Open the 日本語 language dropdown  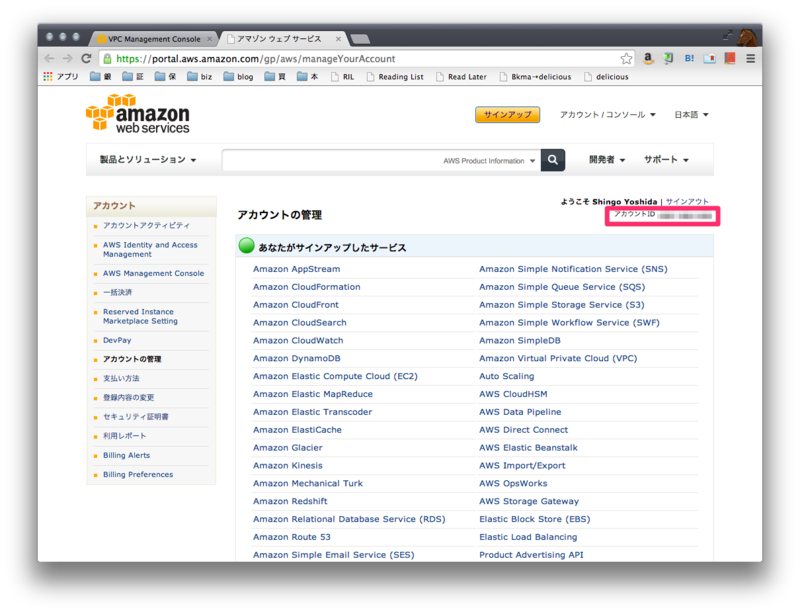click(x=691, y=115)
